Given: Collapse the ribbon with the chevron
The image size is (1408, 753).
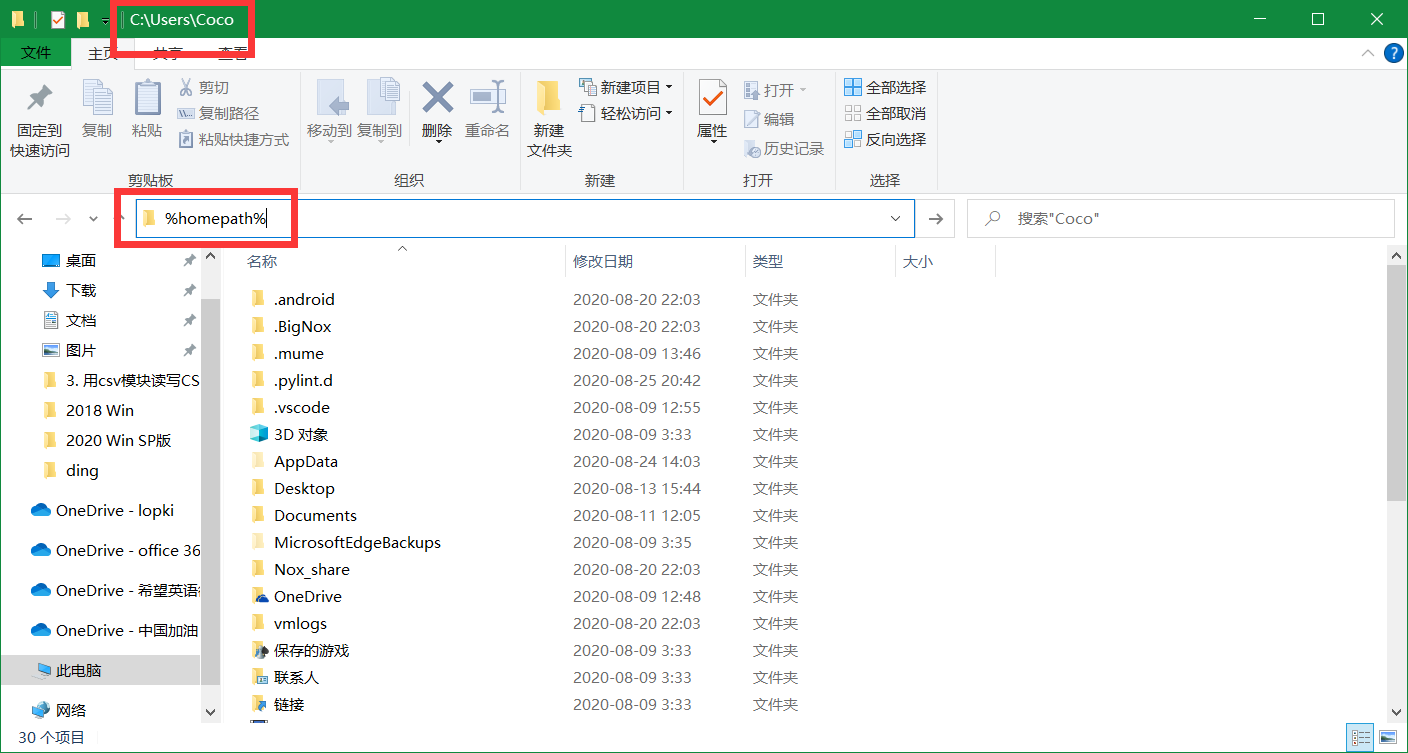Looking at the screenshot, I should click(x=1368, y=53).
